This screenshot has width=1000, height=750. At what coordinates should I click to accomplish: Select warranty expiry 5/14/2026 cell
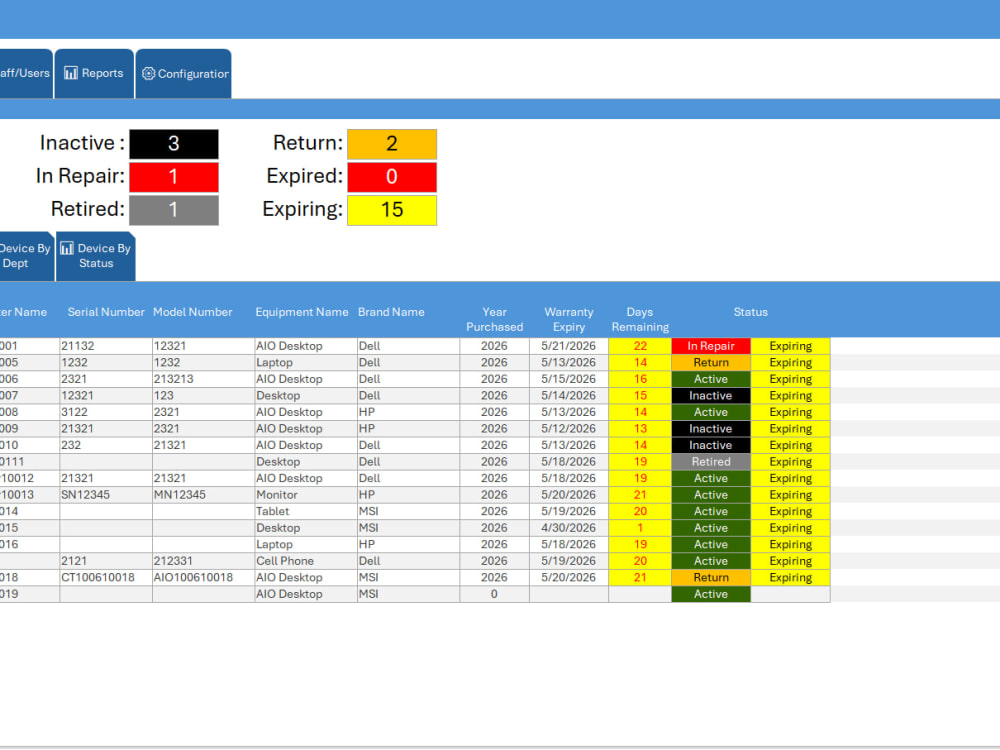569,395
